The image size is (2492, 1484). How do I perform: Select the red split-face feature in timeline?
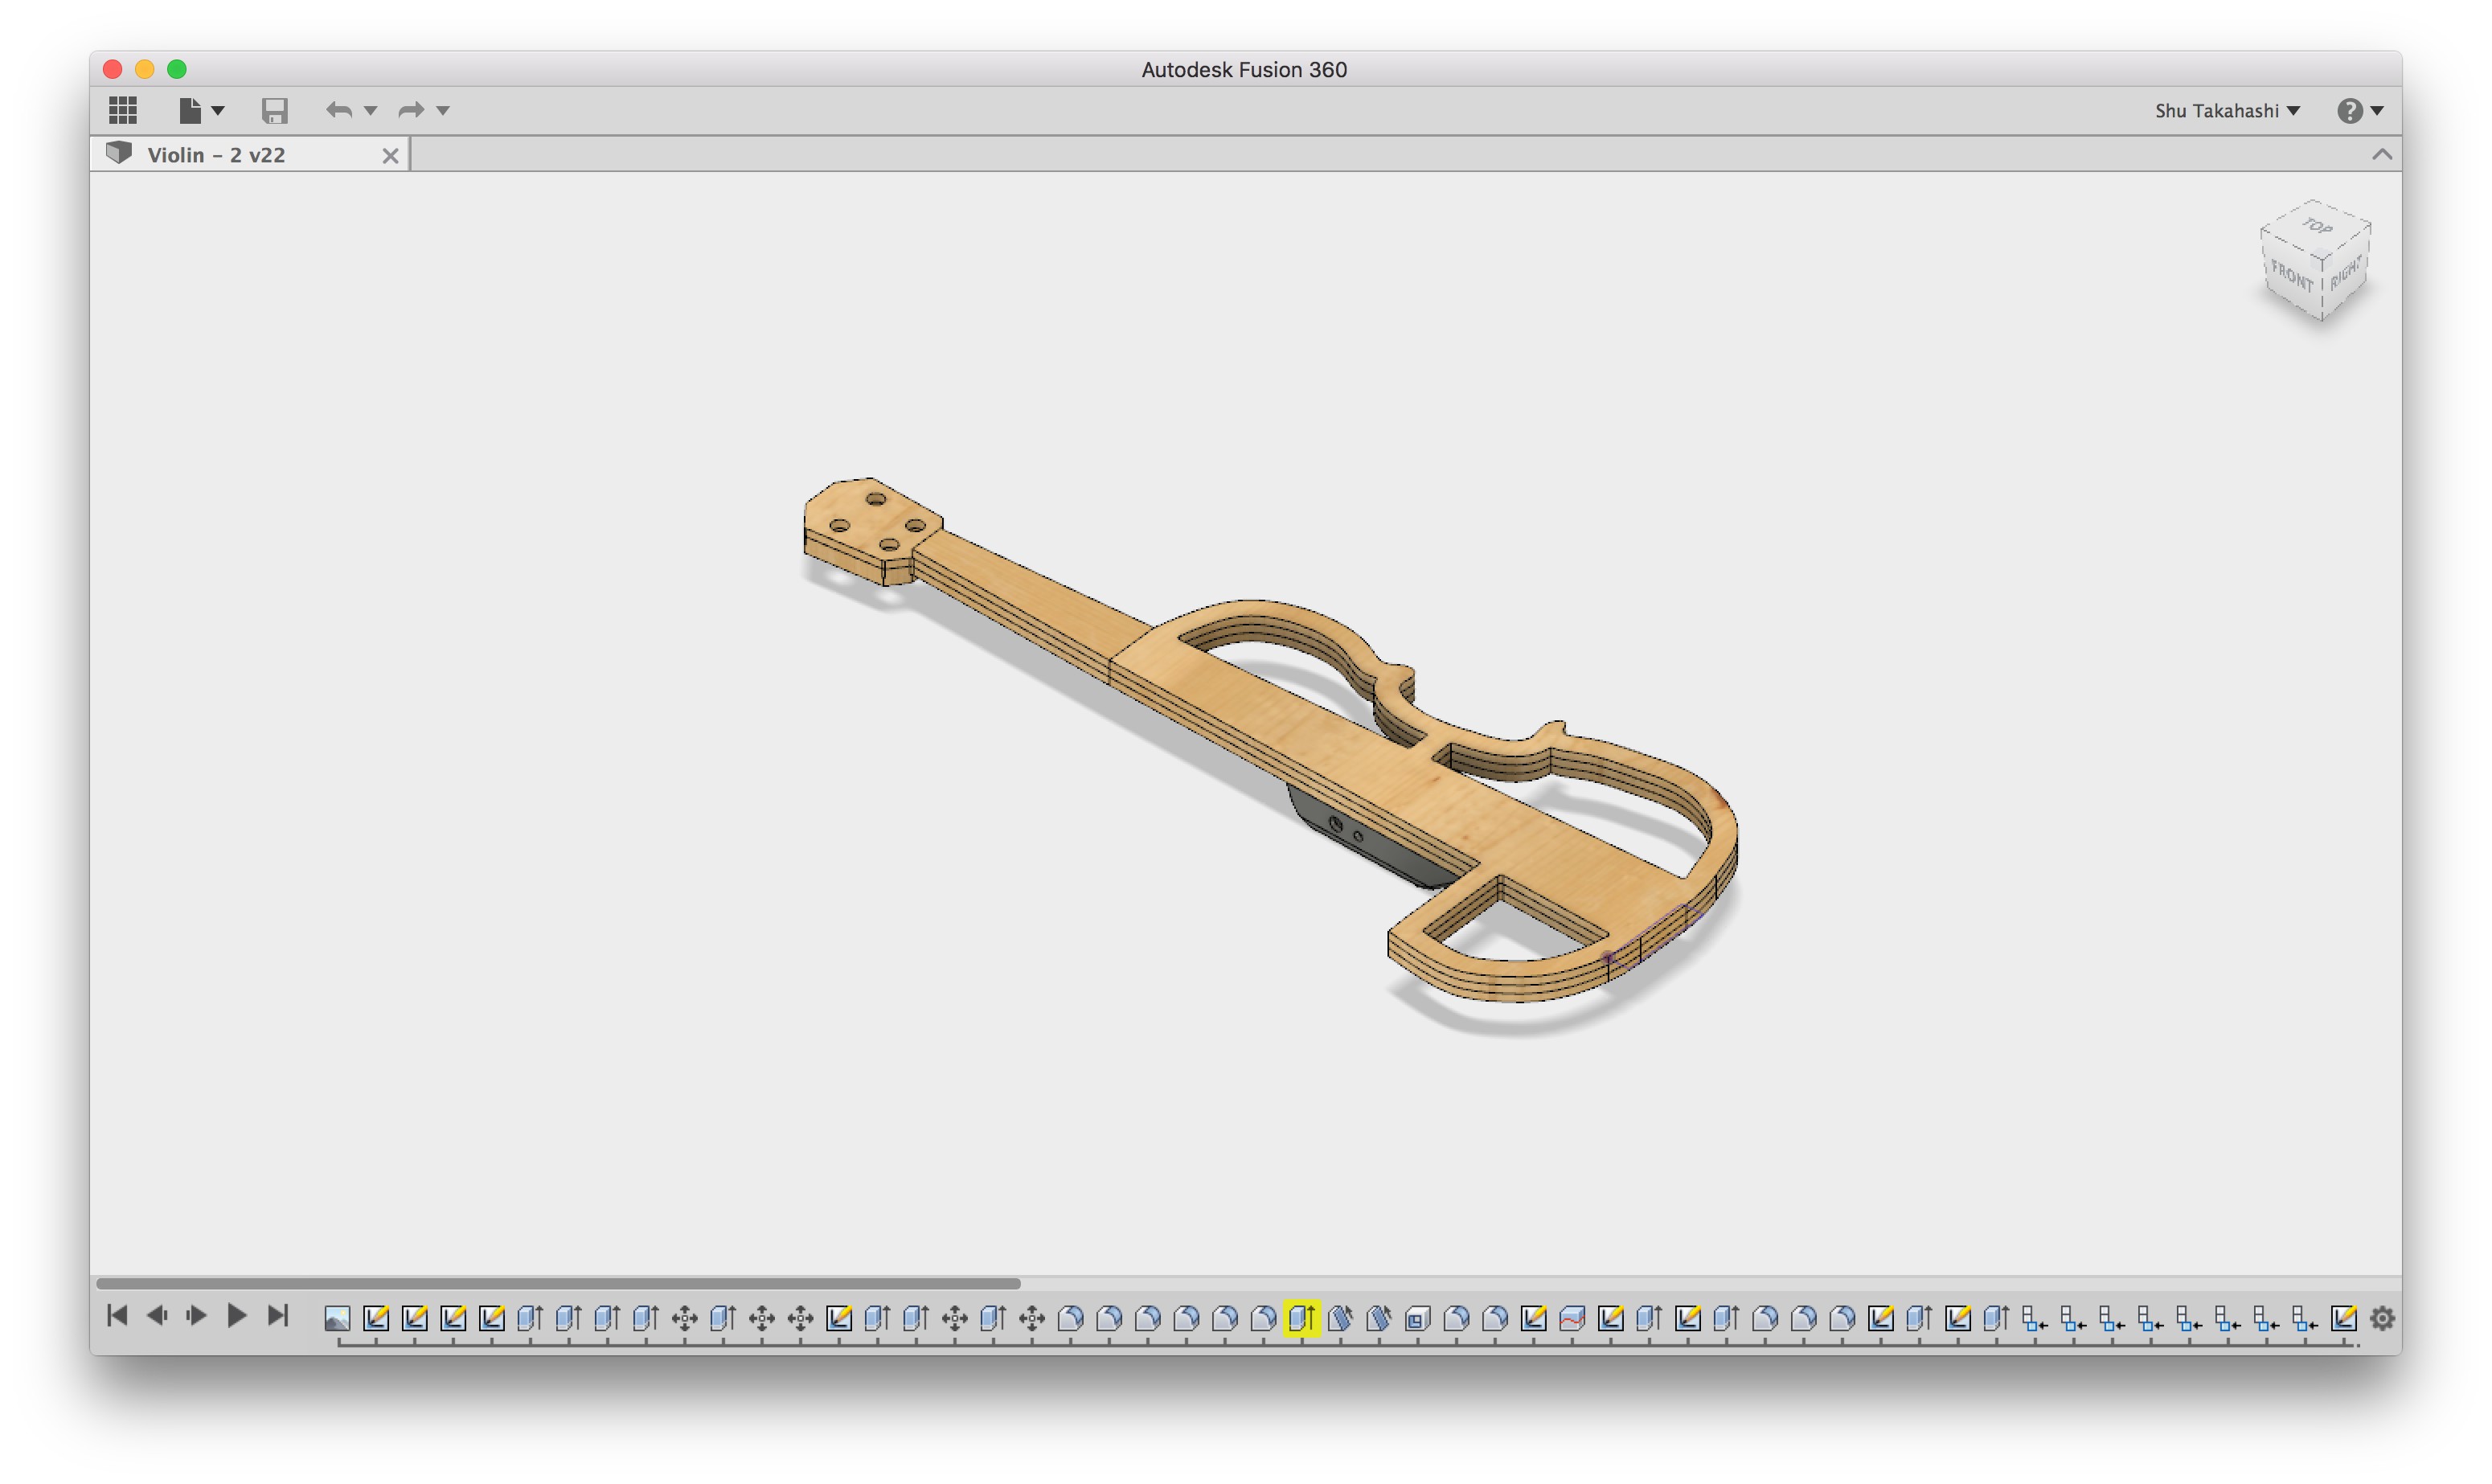coord(1572,1318)
